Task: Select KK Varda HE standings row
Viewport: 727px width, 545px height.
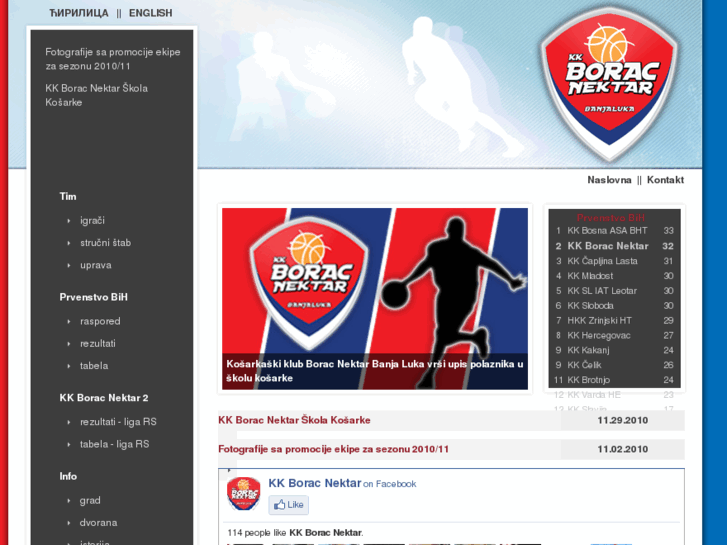Action: click(614, 395)
